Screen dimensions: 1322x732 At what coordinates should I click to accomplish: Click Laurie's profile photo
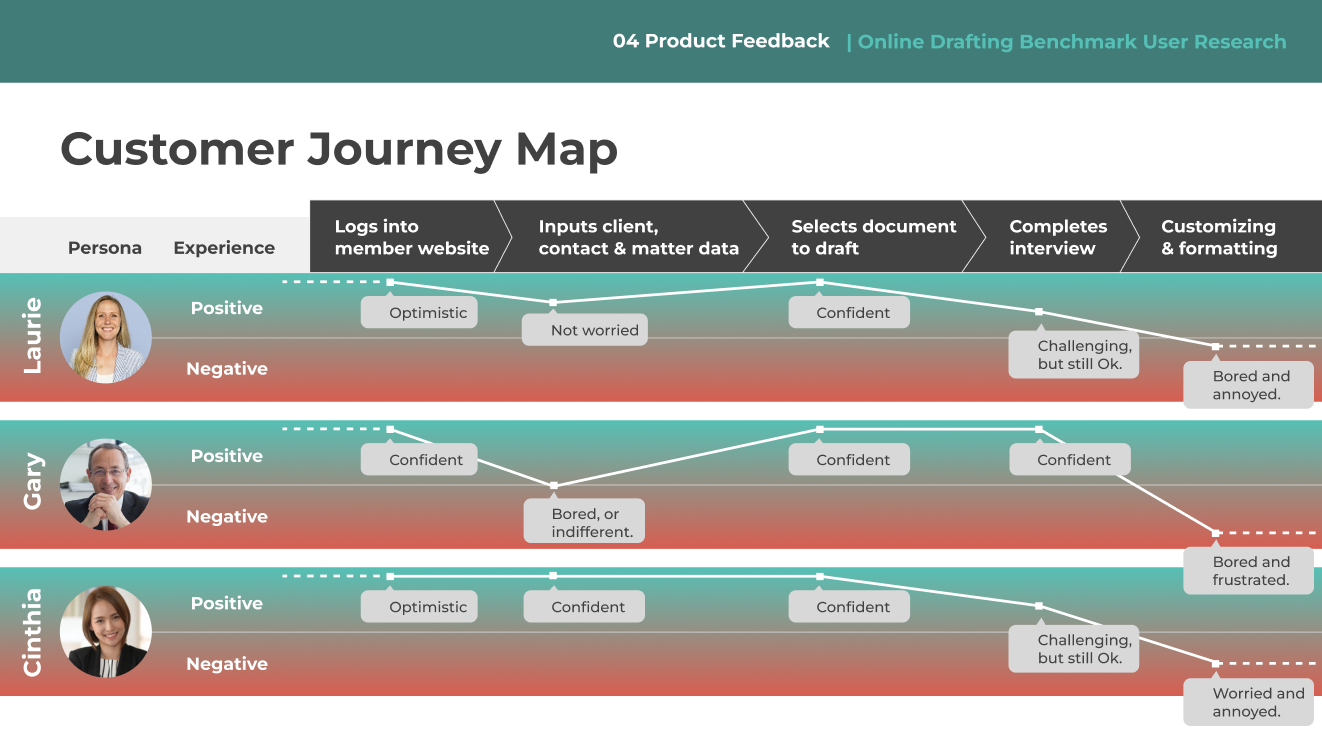click(106, 337)
